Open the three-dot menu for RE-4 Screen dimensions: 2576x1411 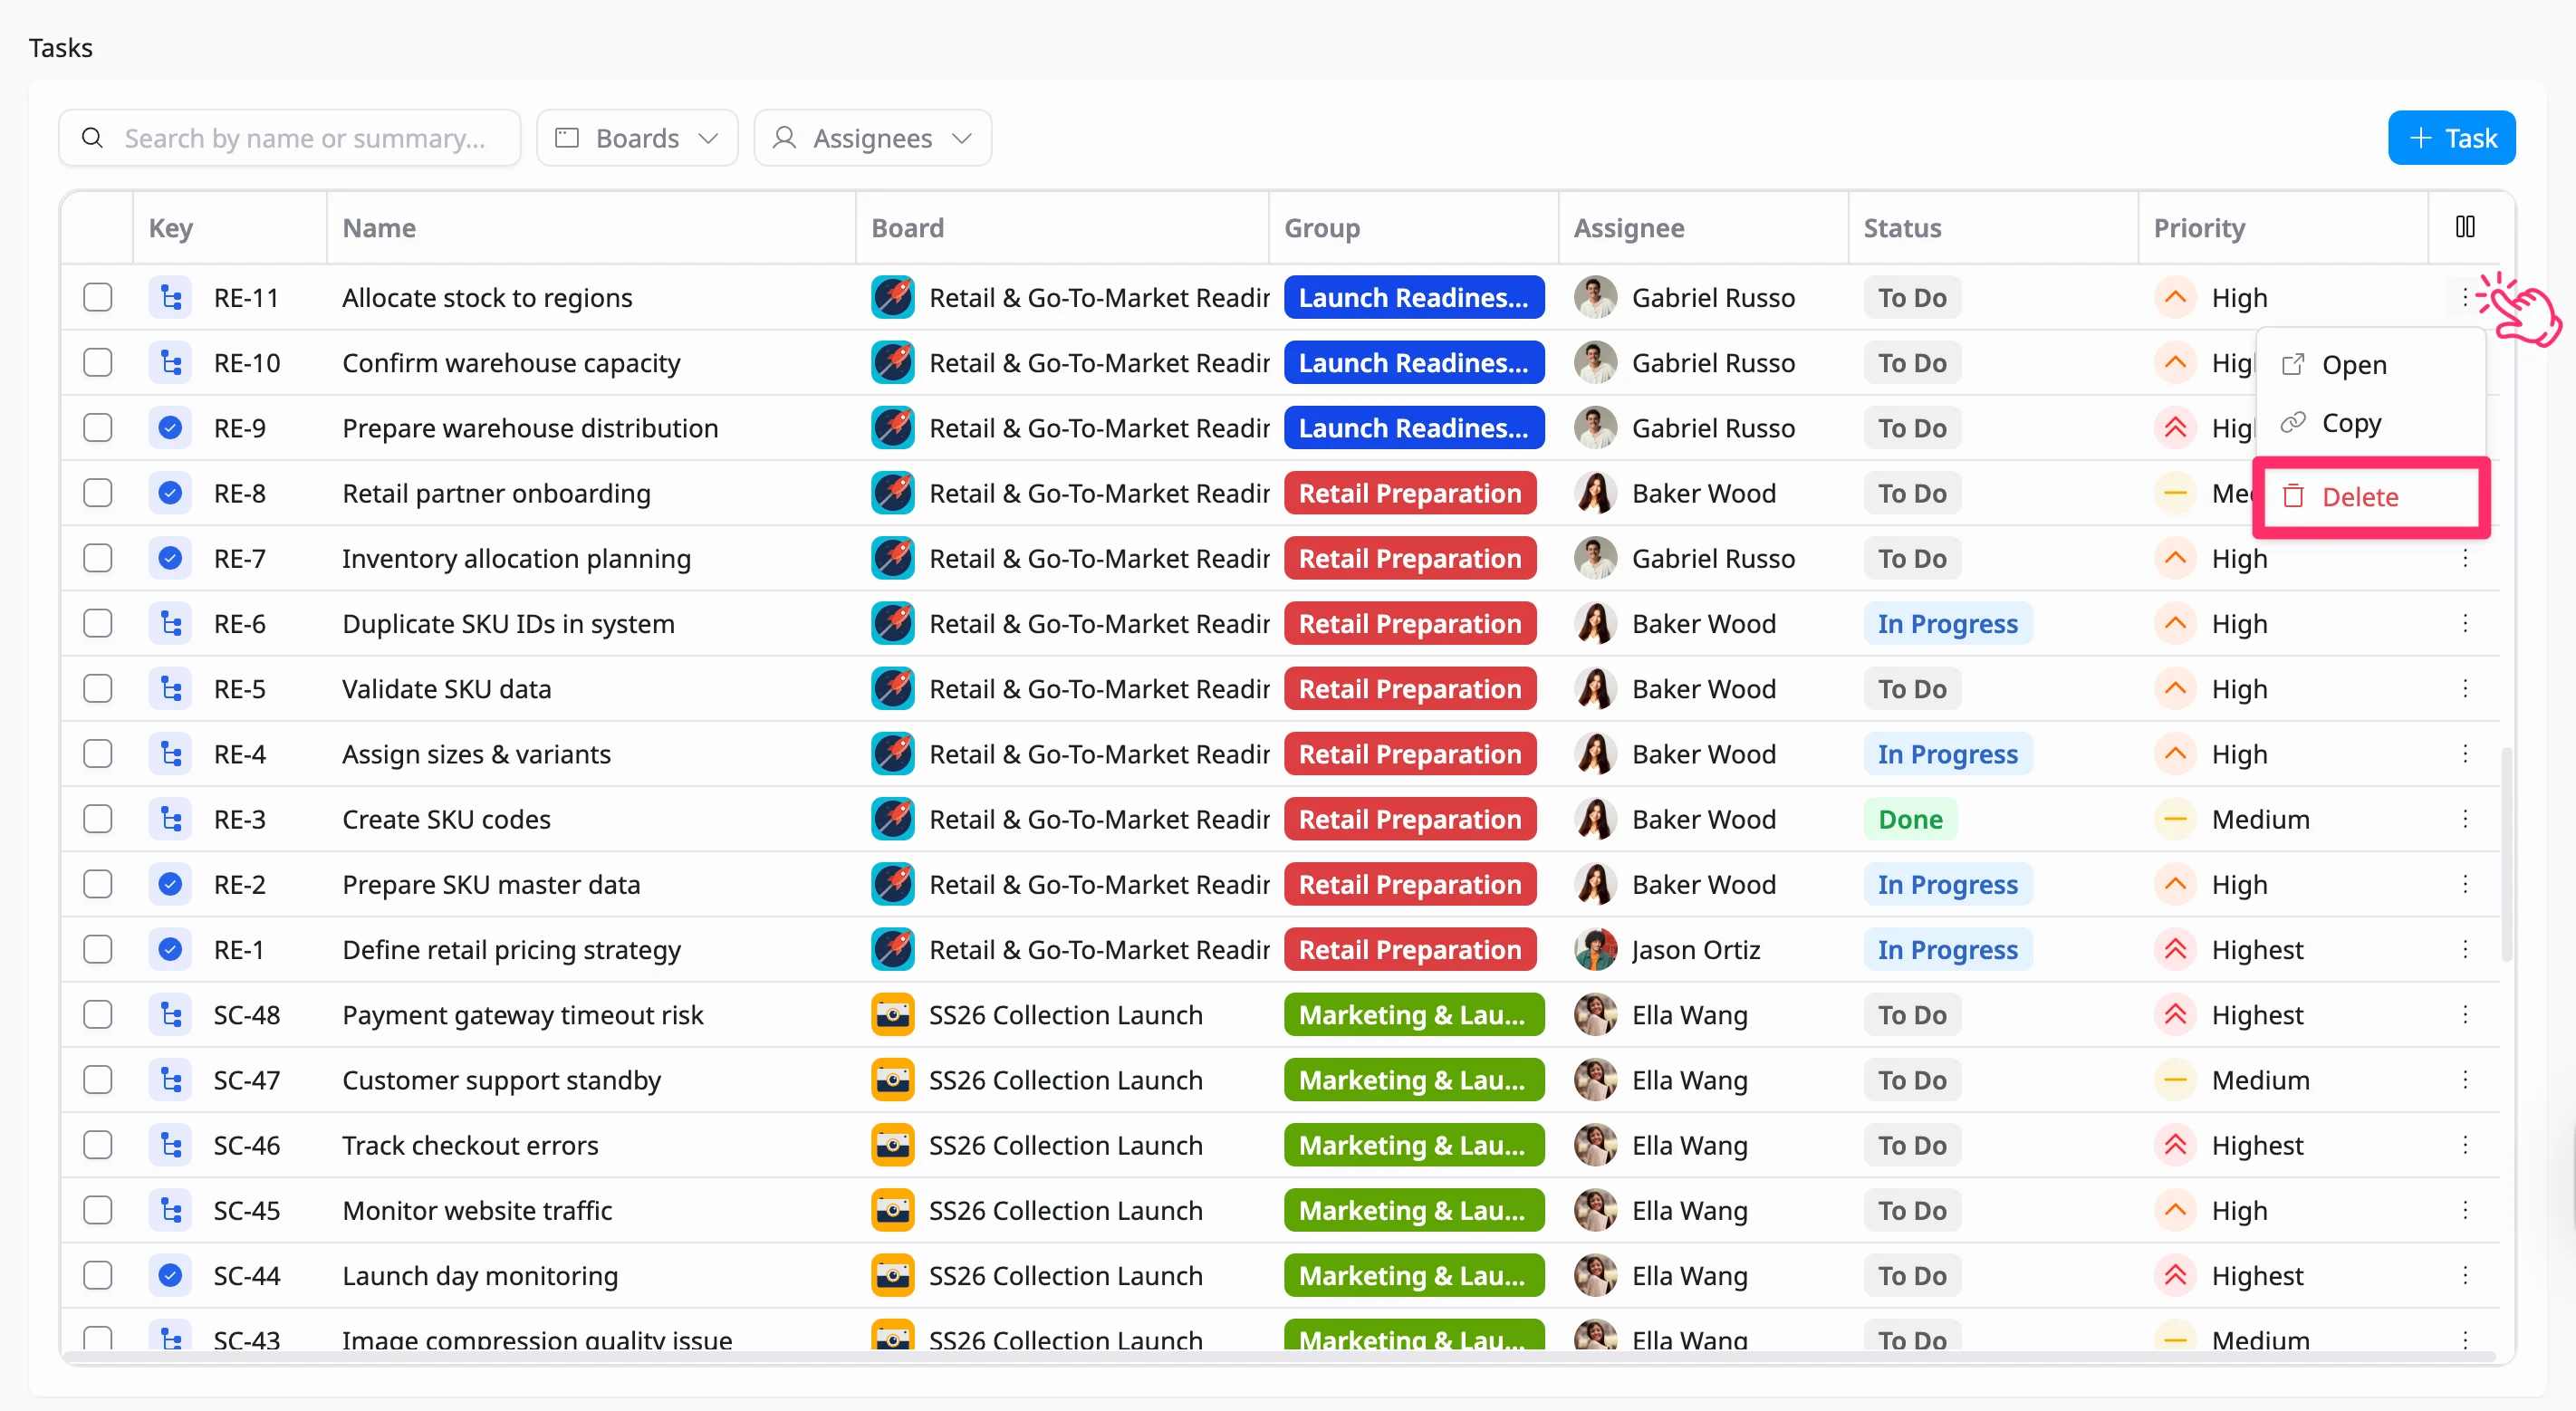[2465, 754]
